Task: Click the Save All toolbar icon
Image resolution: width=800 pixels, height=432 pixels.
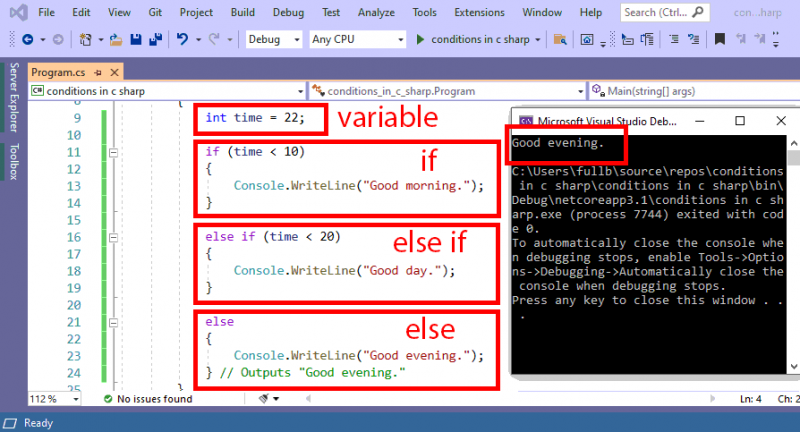Action: pos(157,39)
